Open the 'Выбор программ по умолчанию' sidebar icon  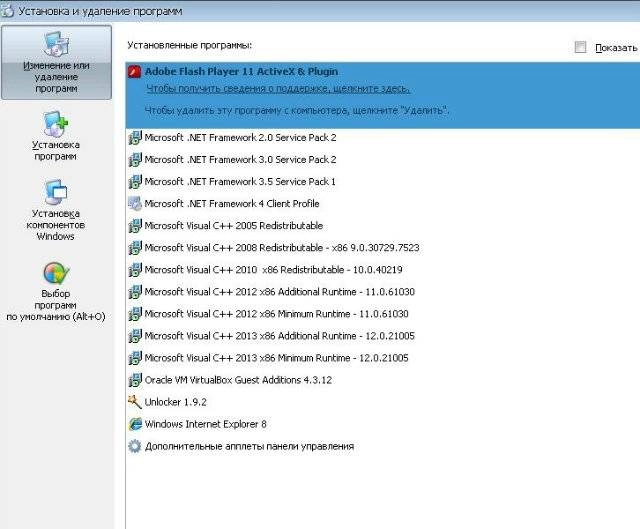[56, 273]
